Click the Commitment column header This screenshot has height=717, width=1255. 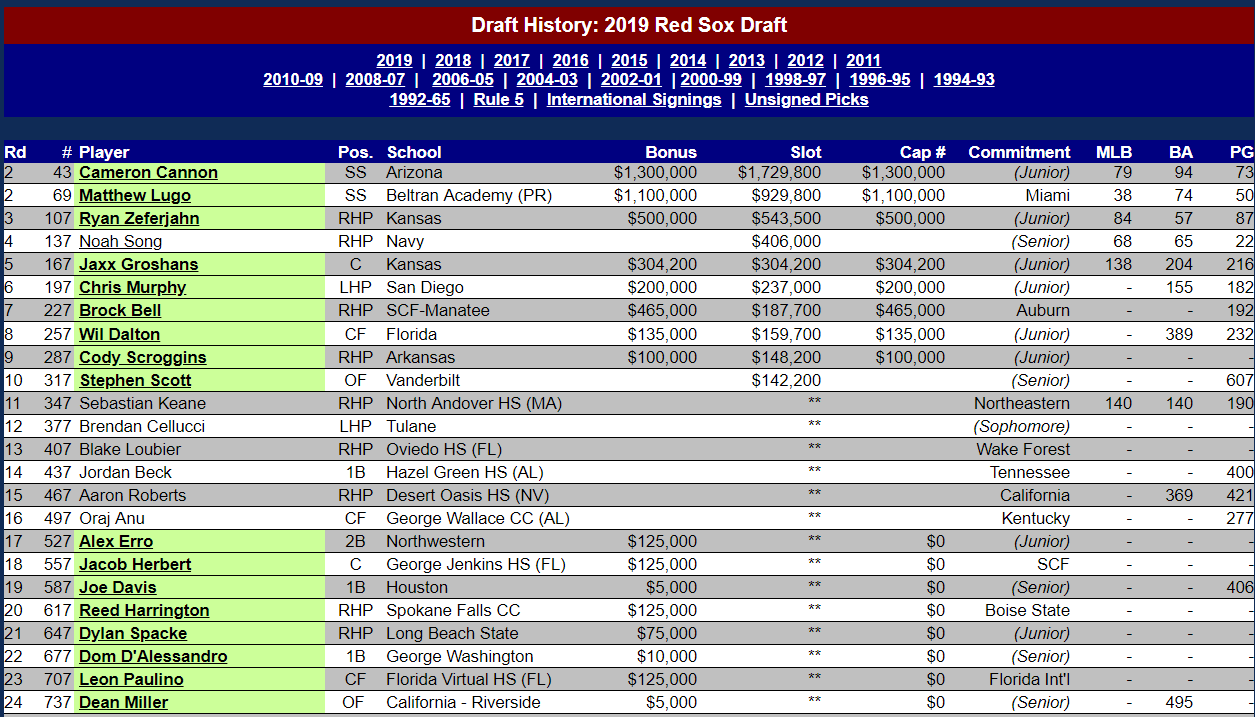[x=1019, y=152]
